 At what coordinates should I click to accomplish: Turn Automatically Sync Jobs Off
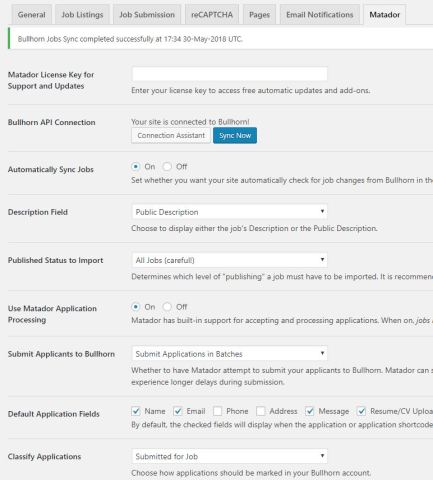click(167, 166)
